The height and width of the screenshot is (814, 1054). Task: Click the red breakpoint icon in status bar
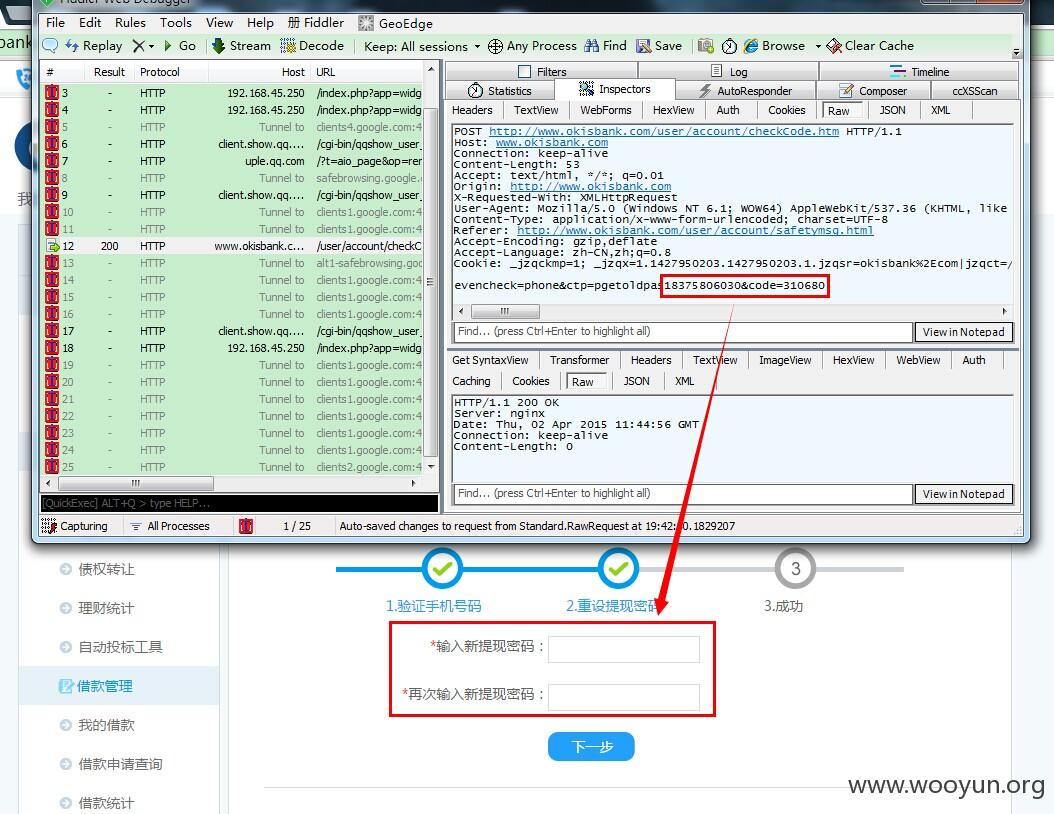point(246,526)
